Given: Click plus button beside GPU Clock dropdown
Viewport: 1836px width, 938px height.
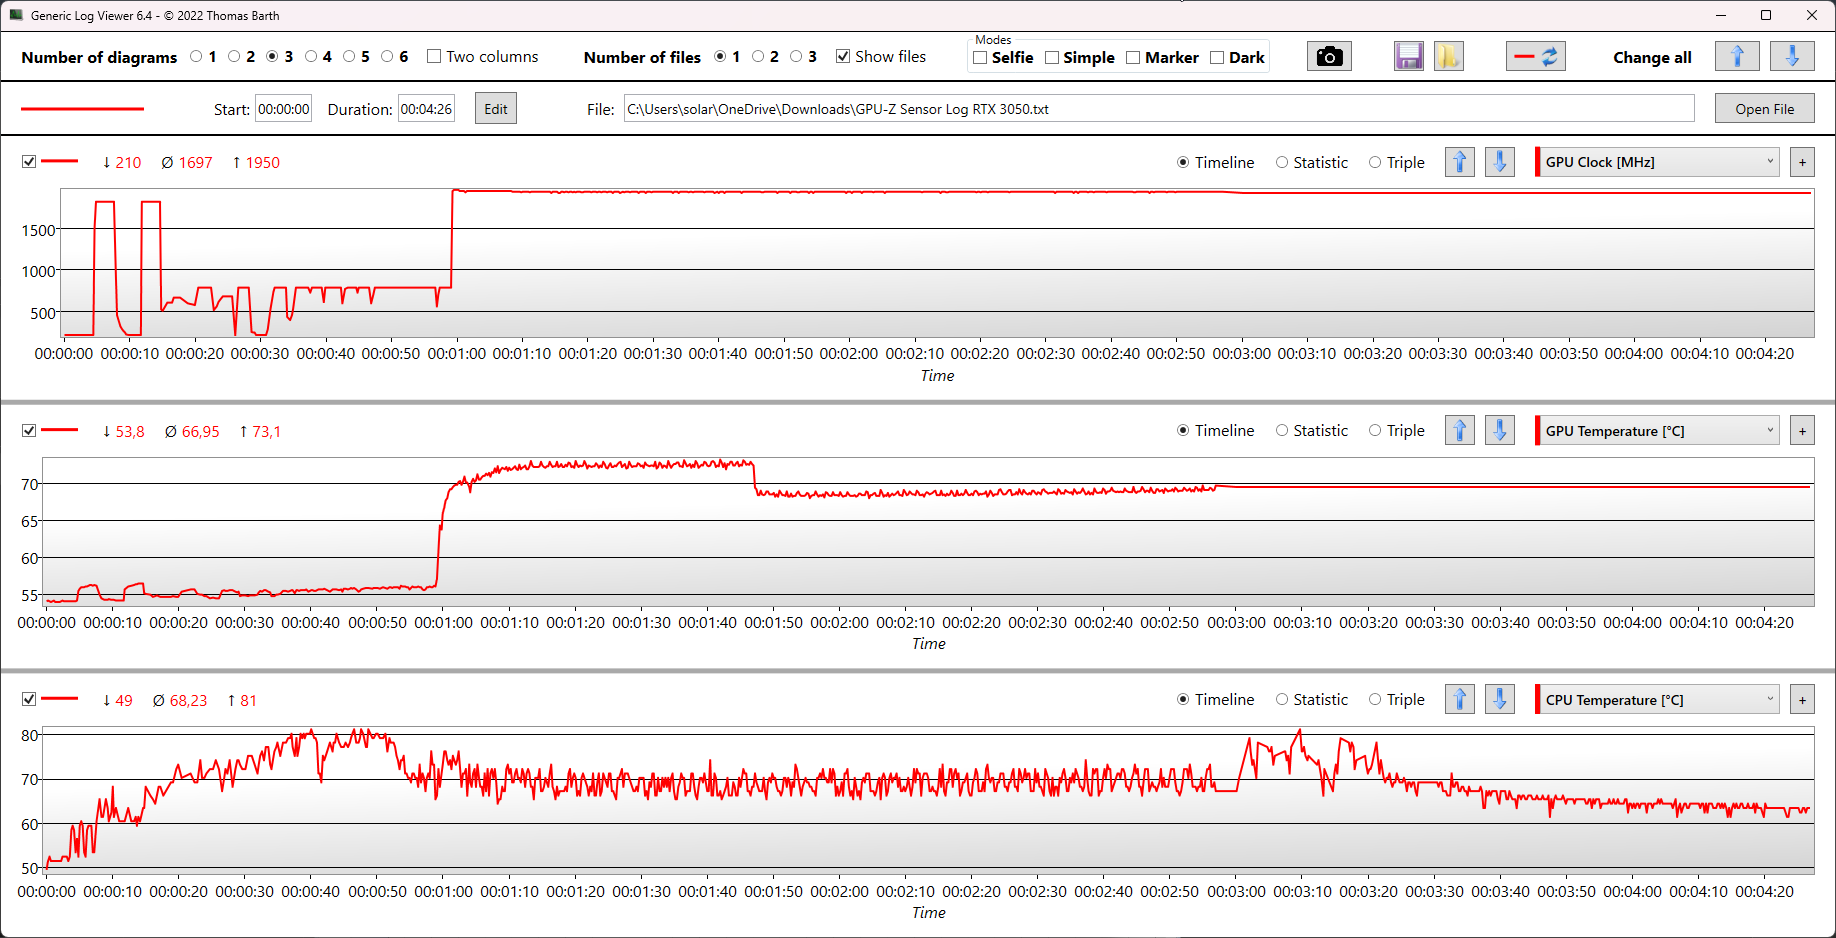Looking at the screenshot, I should 1802,162.
